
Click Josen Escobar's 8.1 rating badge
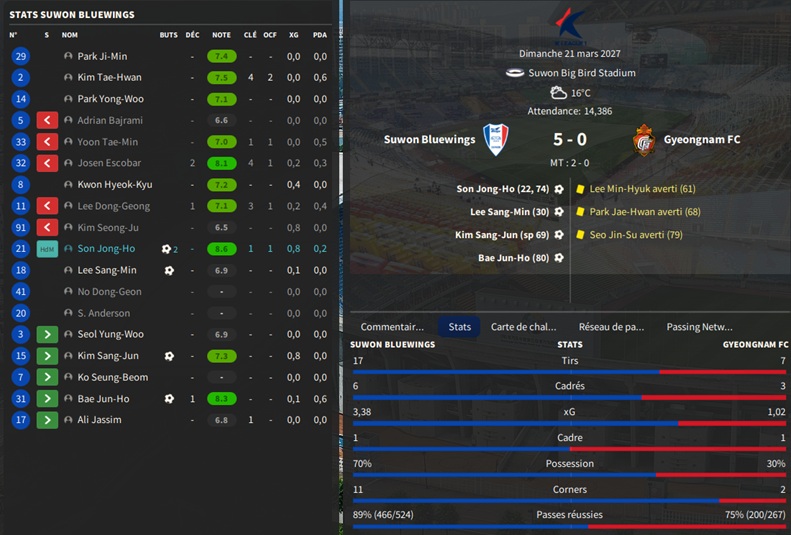[222, 163]
